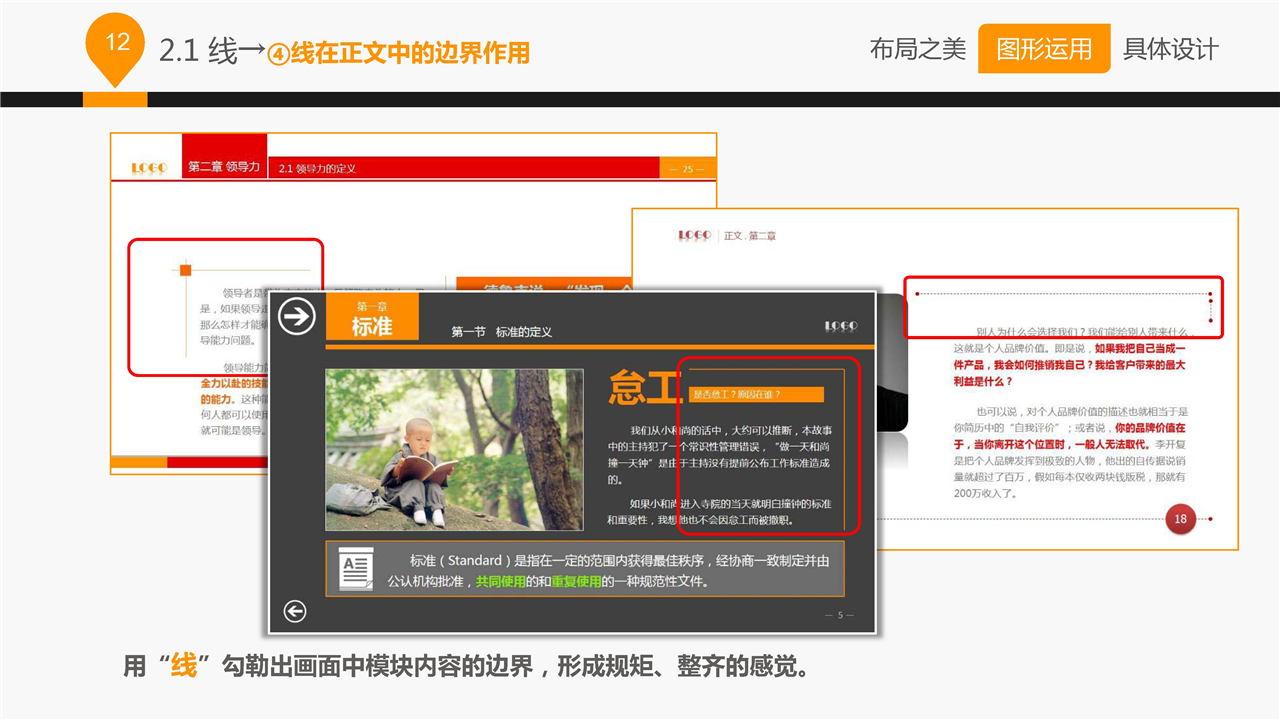Click the red 第二章 领导力 tab
The height and width of the screenshot is (720, 1280).
pos(224,166)
